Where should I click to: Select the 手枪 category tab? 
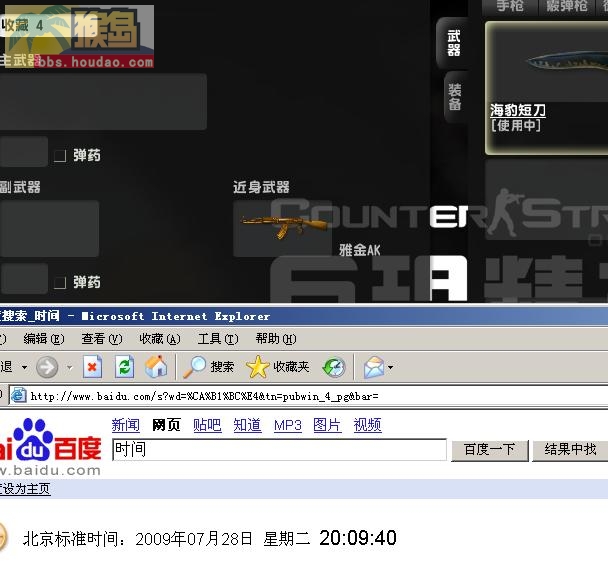(510, 6)
